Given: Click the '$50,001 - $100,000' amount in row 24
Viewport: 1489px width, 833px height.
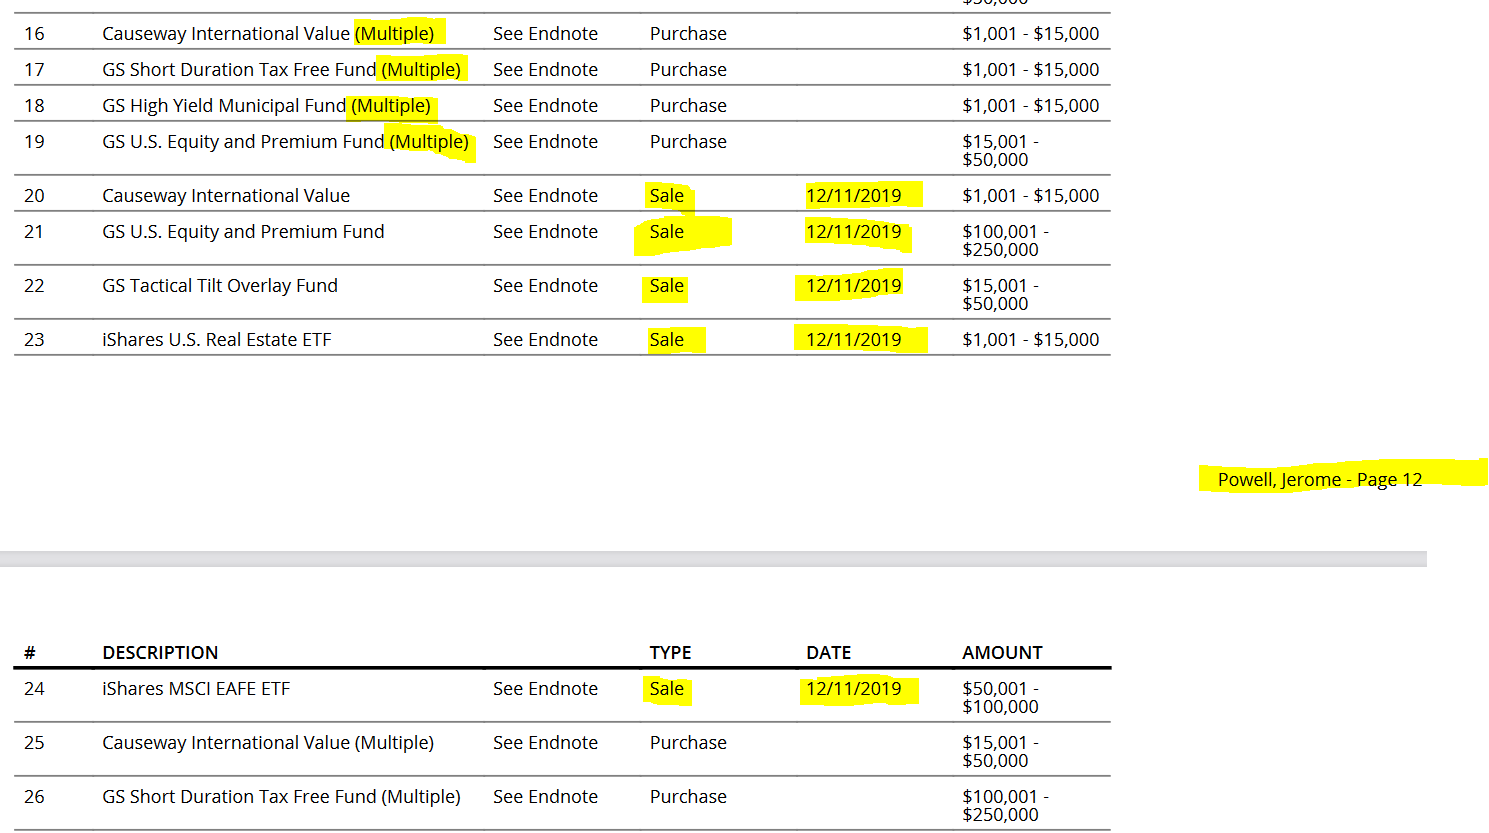Looking at the screenshot, I should click(x=1000, y=698).
